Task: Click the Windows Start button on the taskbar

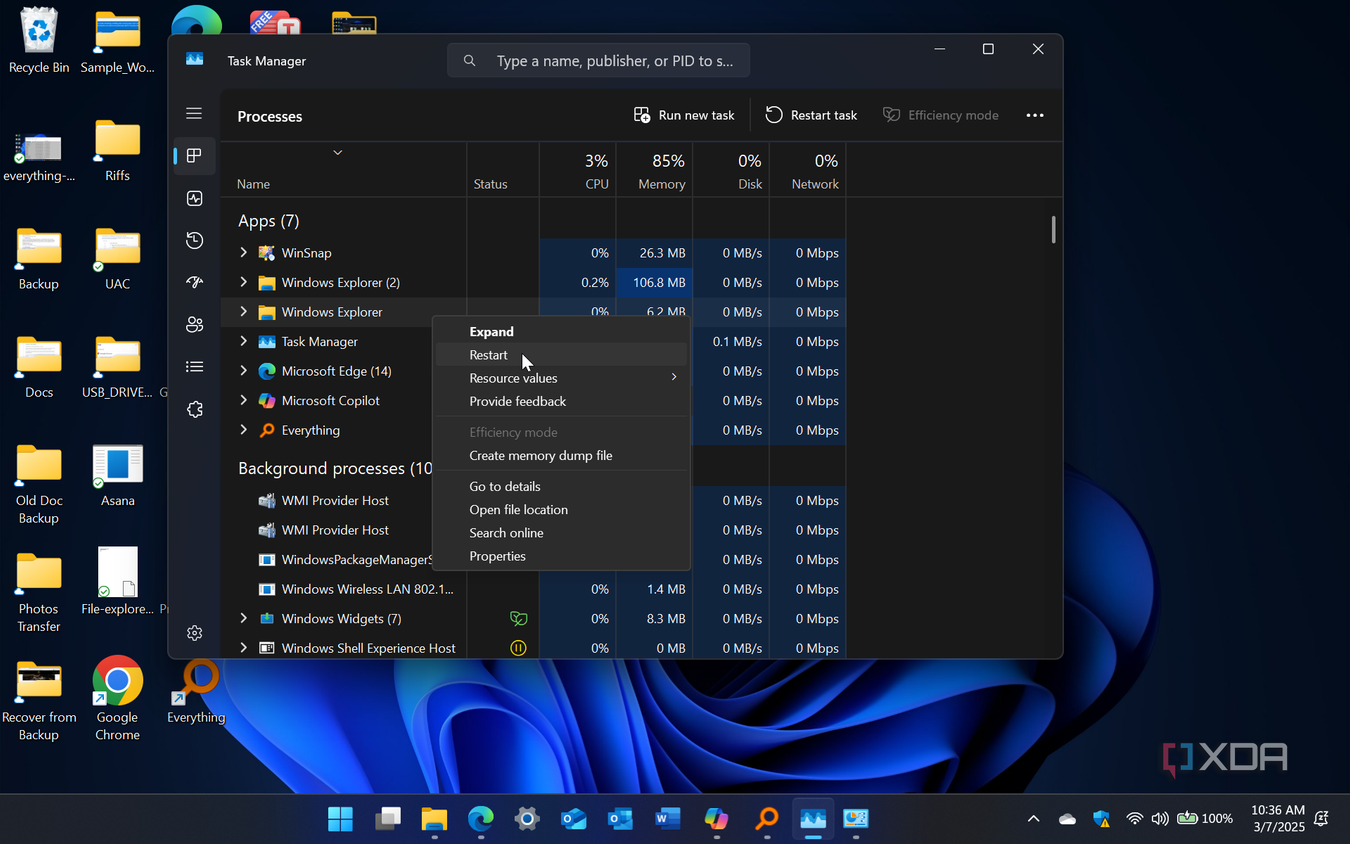Action: (340, 819)
